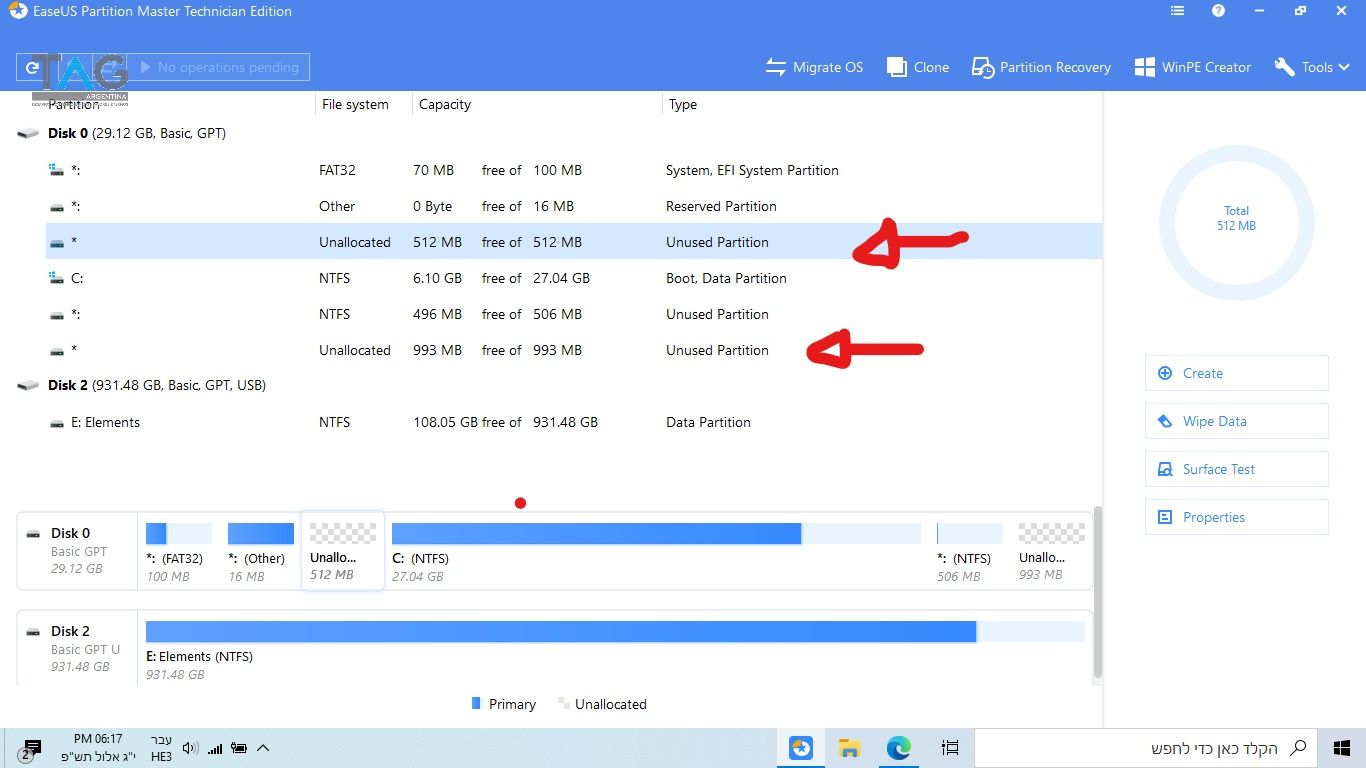
Task: Launch the Migrate OS wizard
Action: tap(814, 67)
